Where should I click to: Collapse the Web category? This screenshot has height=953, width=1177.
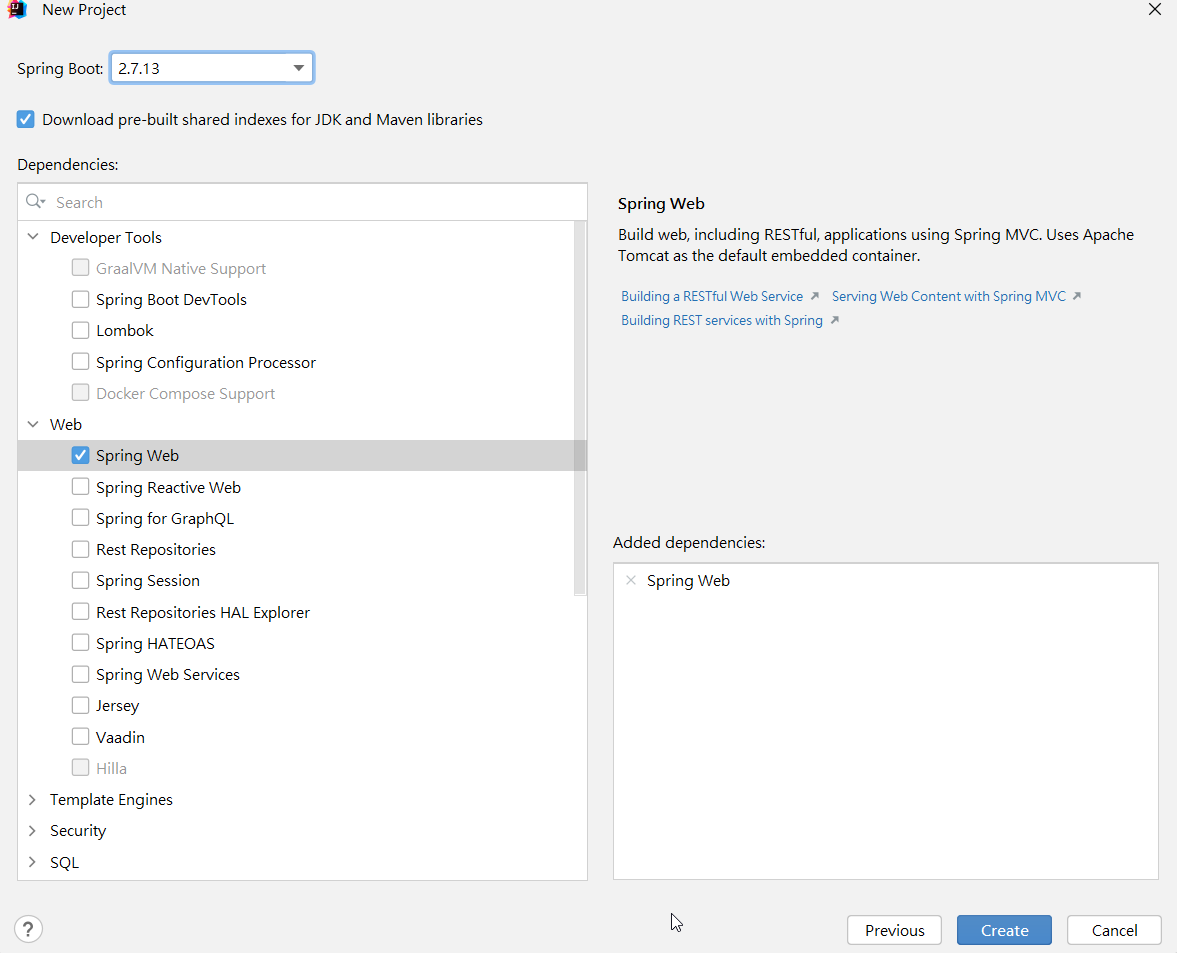click(33, 424)
